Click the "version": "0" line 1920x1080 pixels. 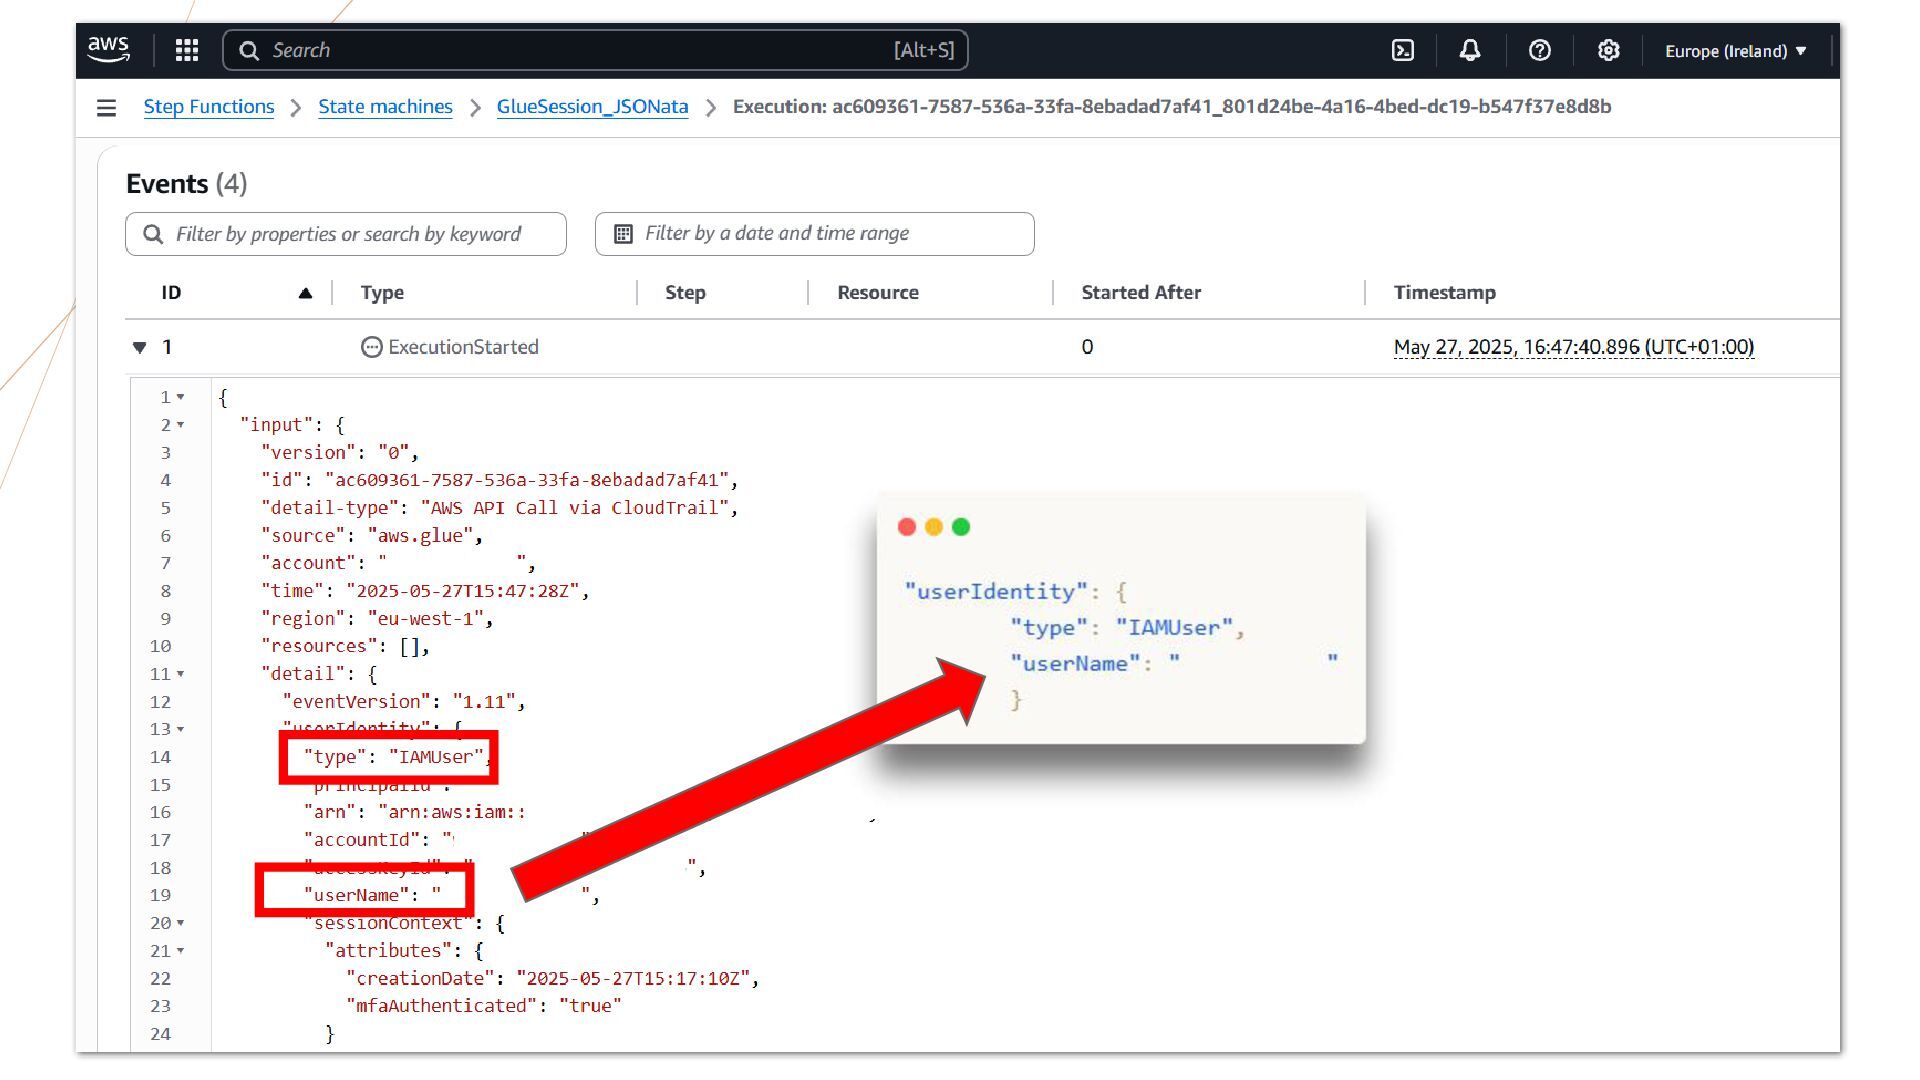340,453
